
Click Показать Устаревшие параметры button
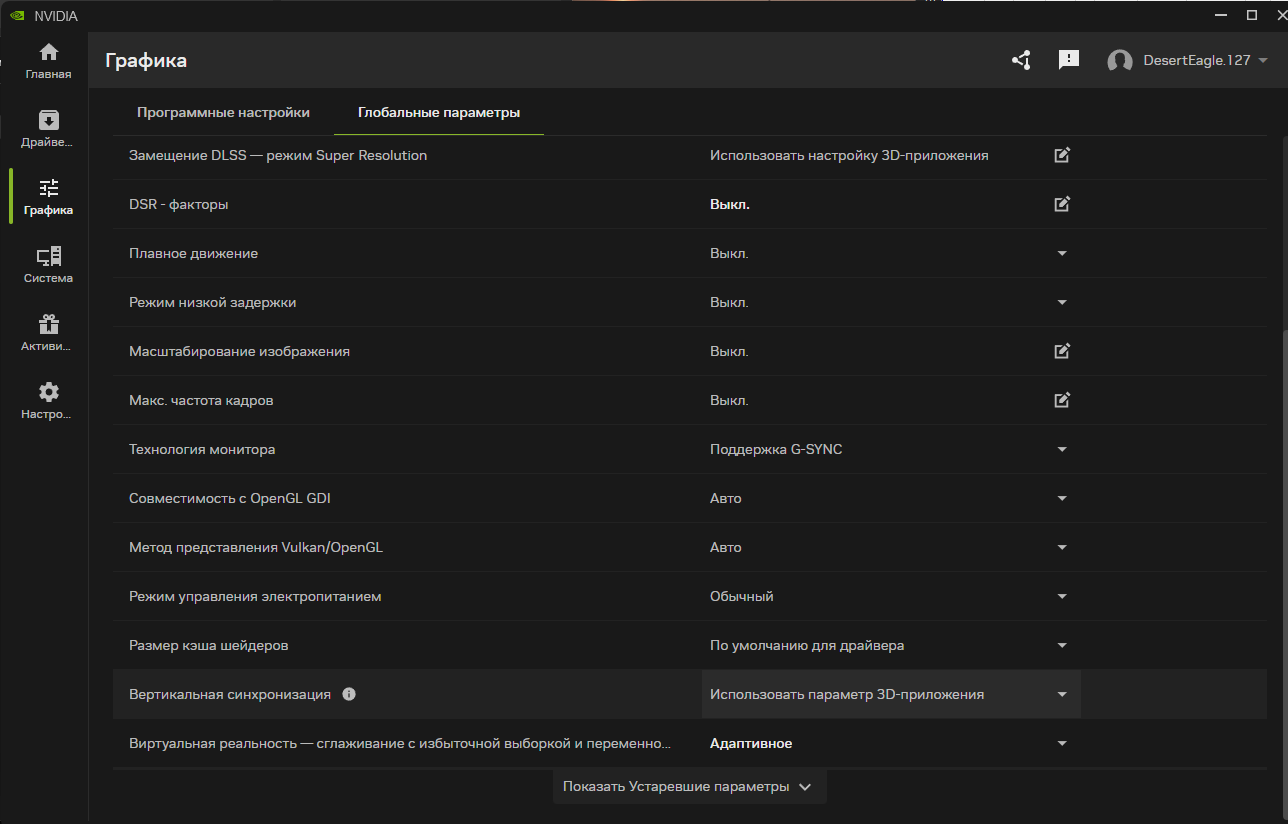click(689, 786)
